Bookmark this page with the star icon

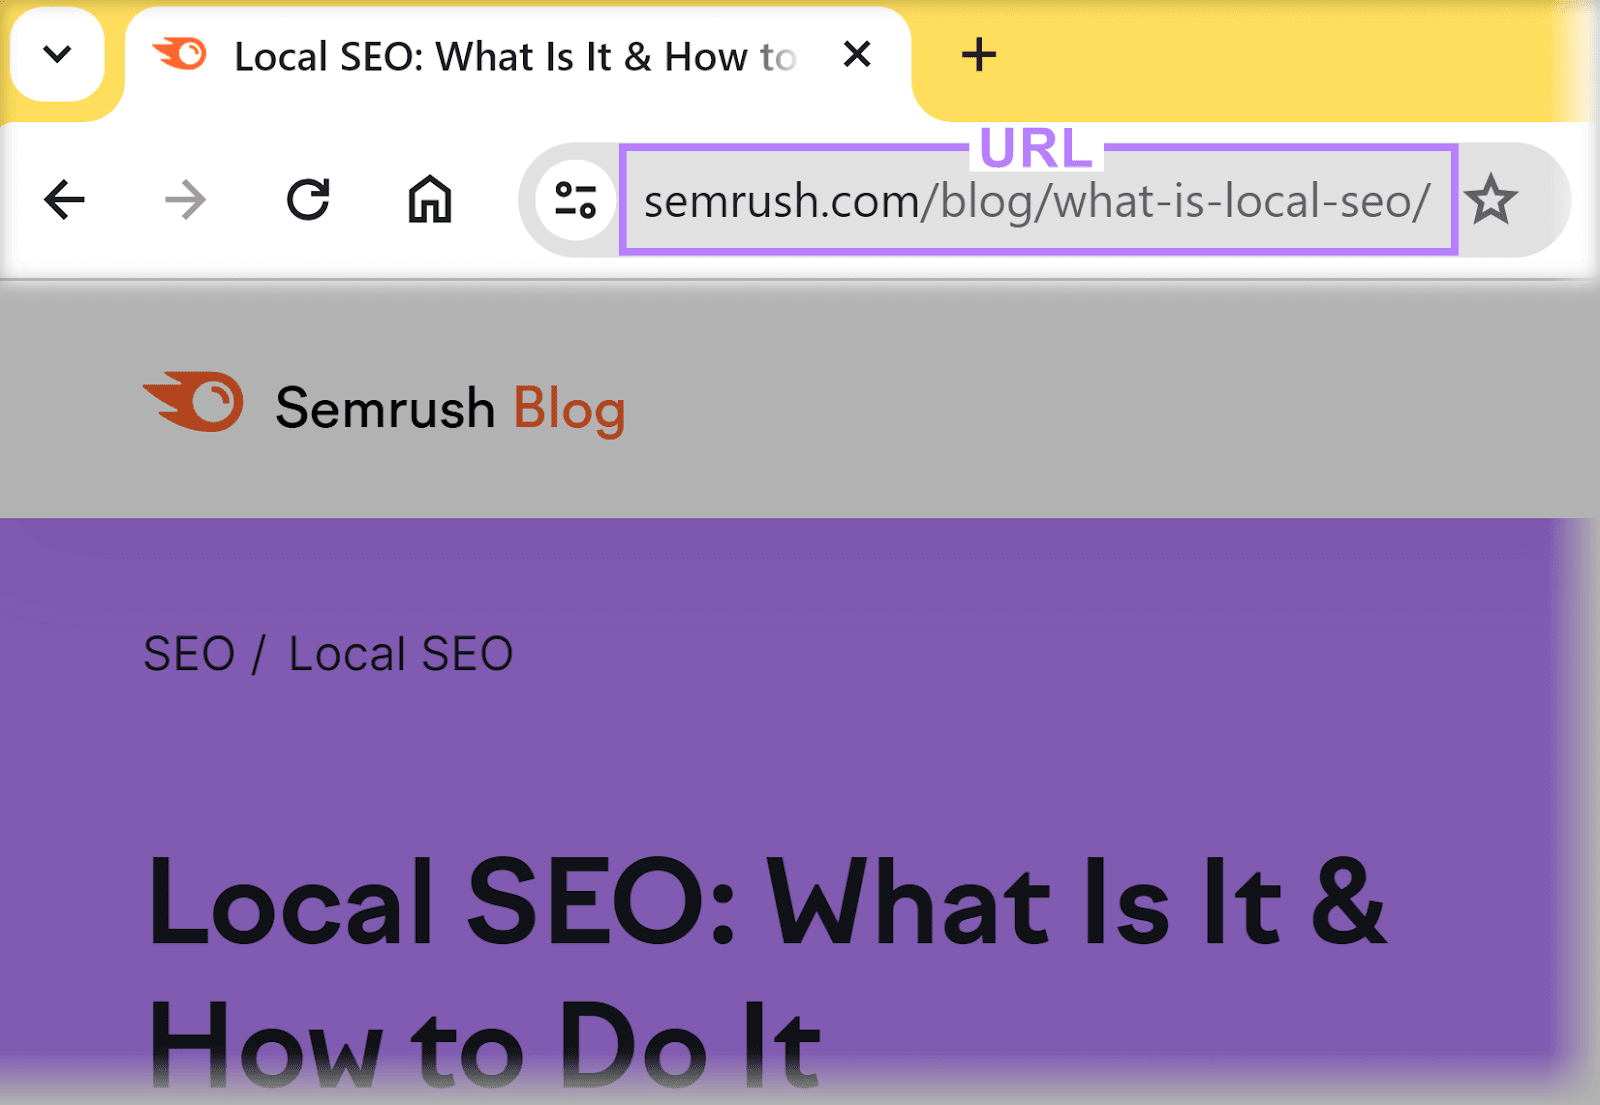(1491, 199)
